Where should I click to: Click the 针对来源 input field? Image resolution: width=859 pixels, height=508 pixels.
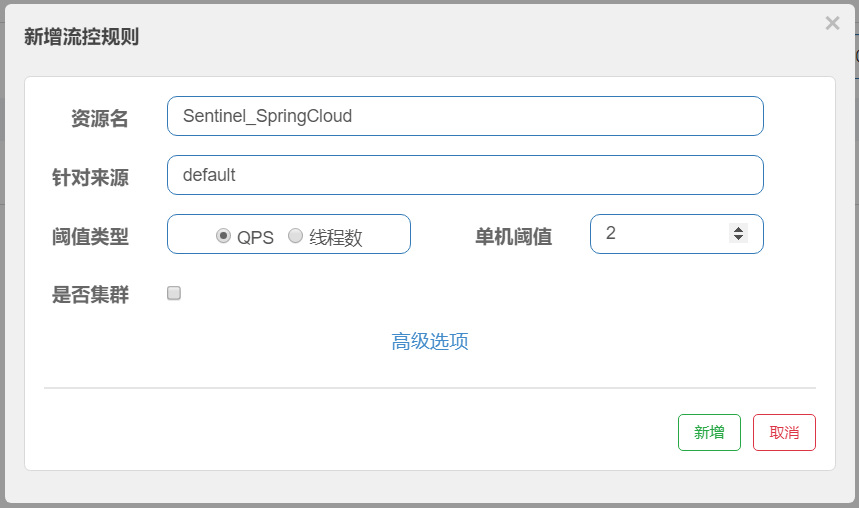point(465,175)
